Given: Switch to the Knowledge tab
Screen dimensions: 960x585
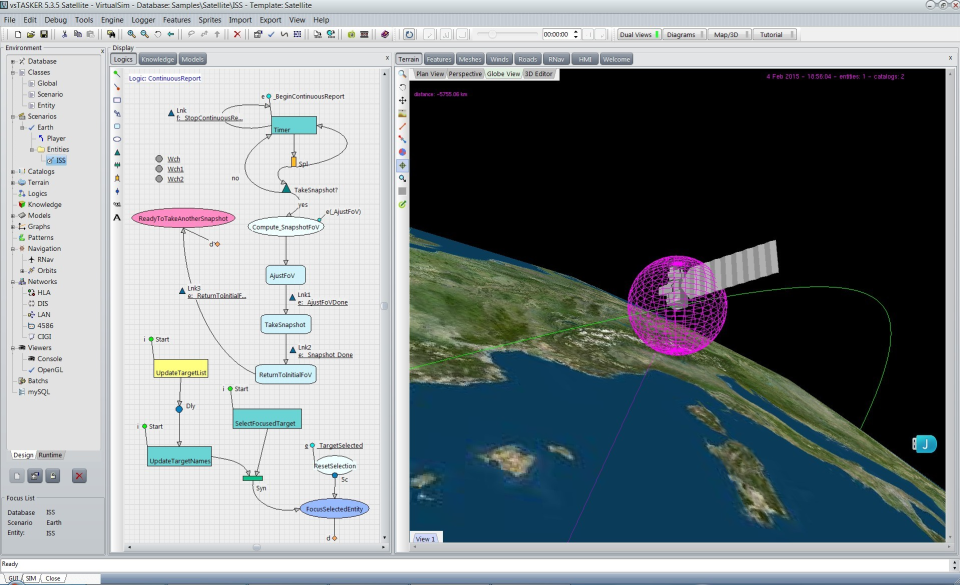Looking at the screenshot, I should [x=158, y=59].
